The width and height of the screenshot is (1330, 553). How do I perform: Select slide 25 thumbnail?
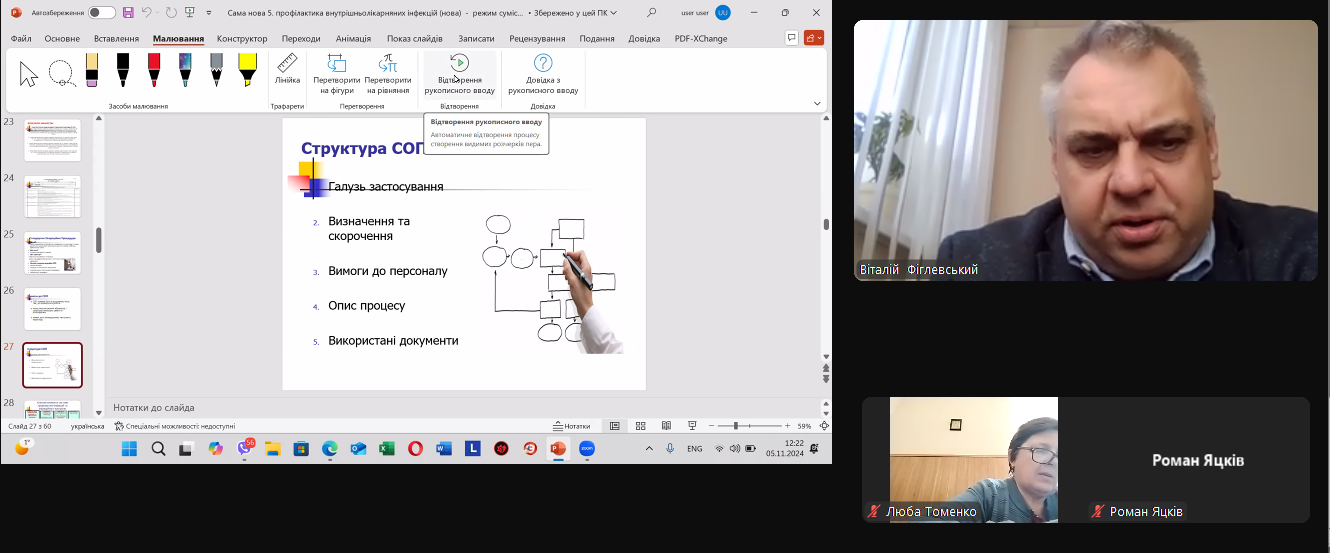(52, 252)
